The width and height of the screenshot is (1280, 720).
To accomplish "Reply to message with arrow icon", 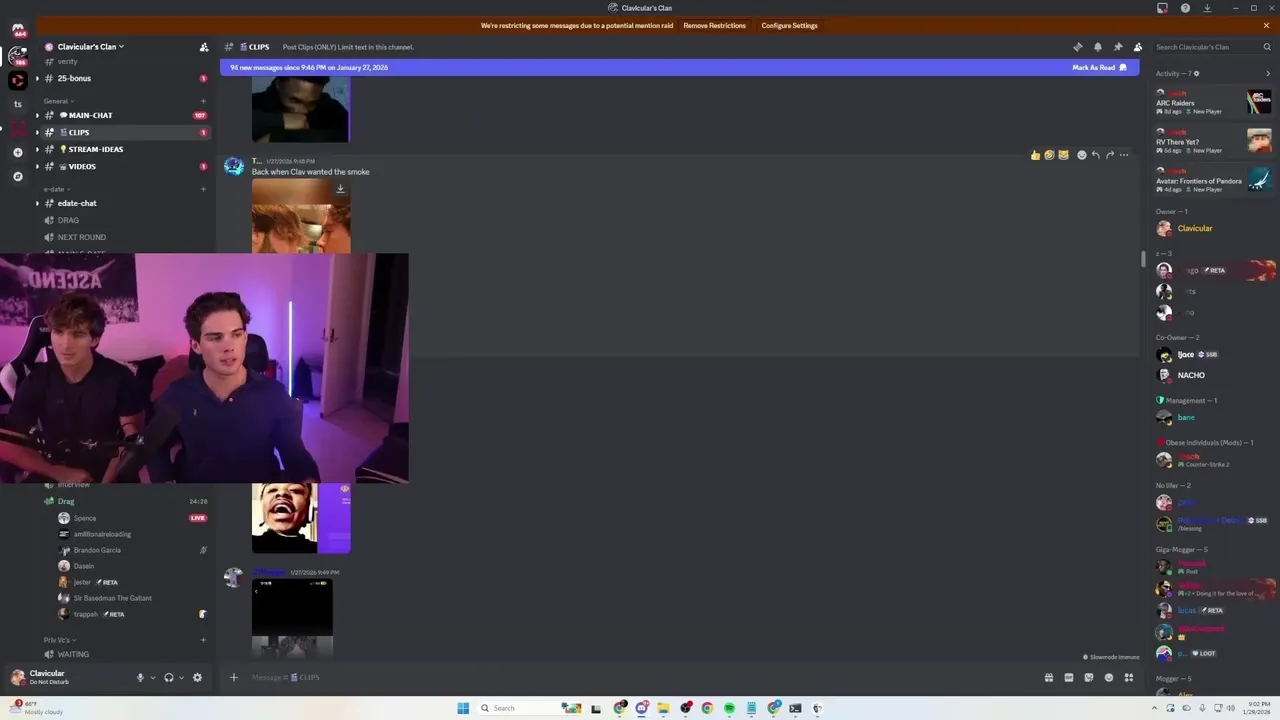I will click(x=1095, y=155).
